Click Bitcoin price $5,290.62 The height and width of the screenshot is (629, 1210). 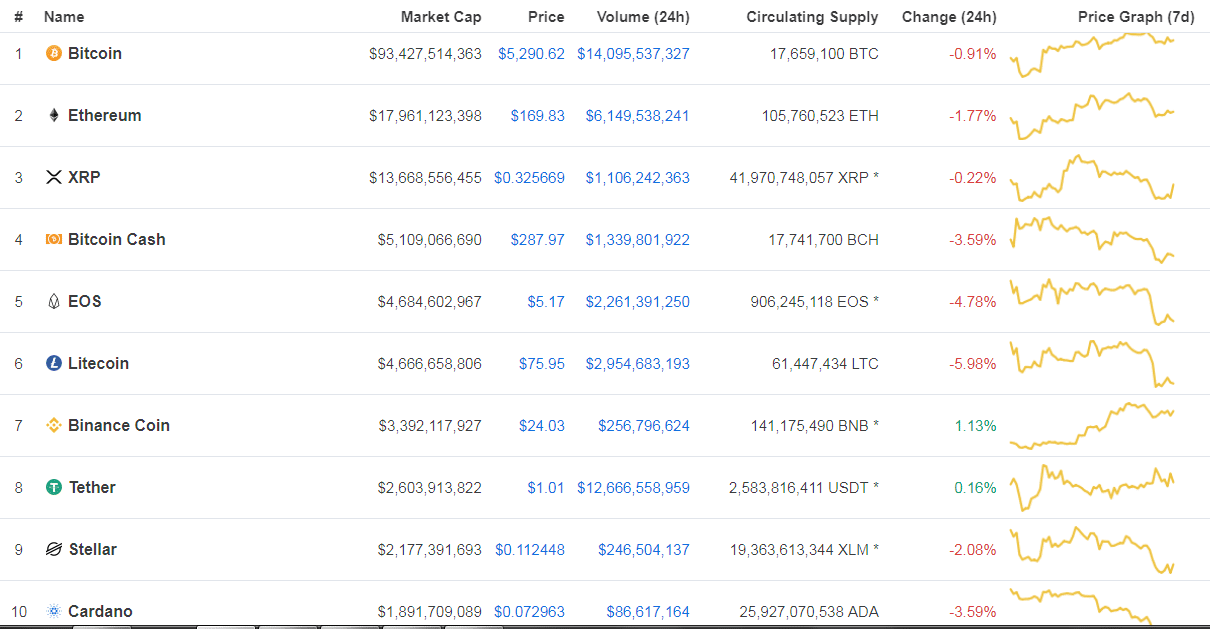[x=531, y=53]
